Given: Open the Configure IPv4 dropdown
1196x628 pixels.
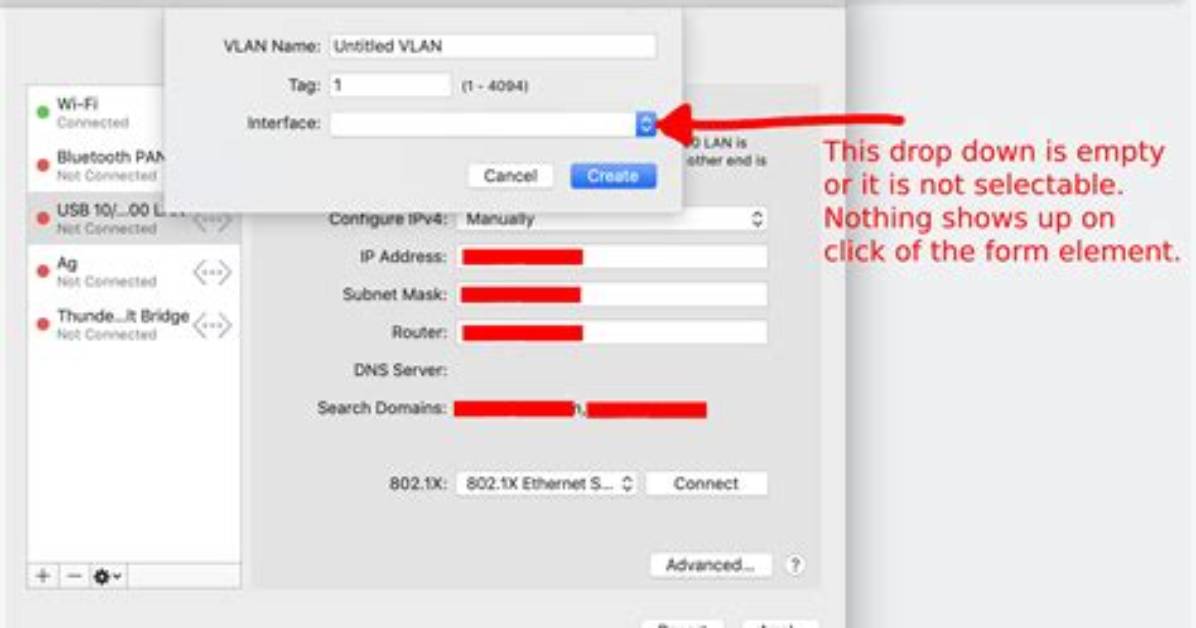Looking at the screenshot, I should (x=612, y=219).
